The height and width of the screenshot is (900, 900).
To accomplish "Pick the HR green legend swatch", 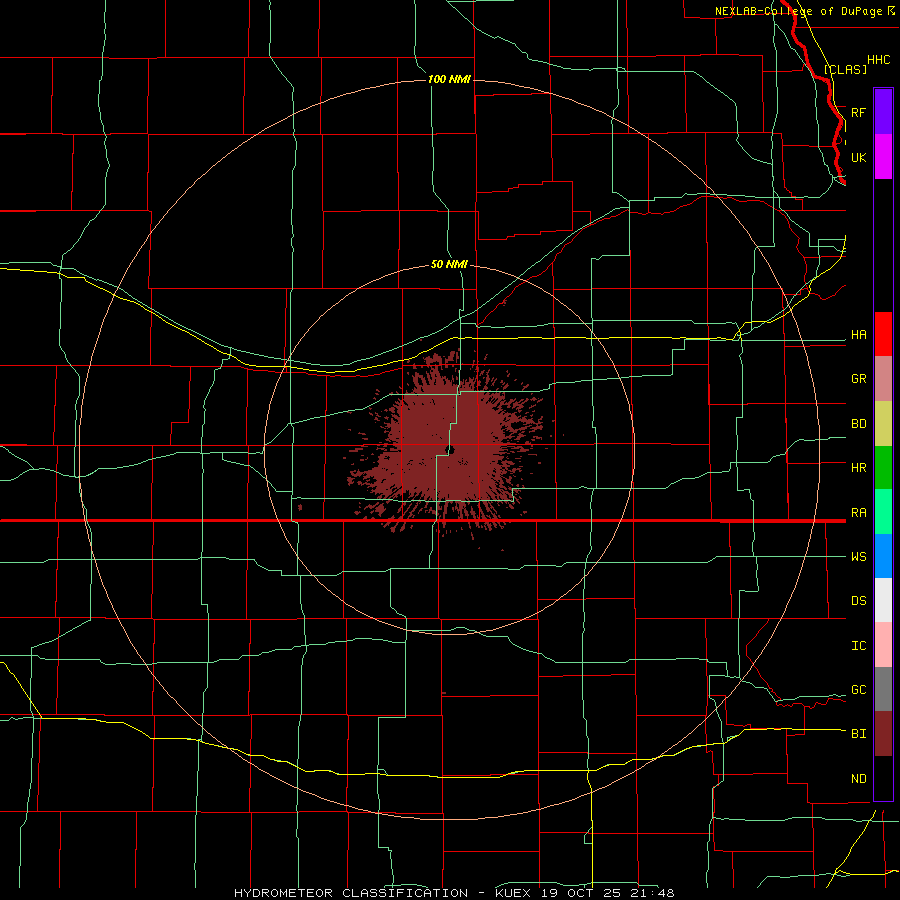I will click(x=883, y=467).
